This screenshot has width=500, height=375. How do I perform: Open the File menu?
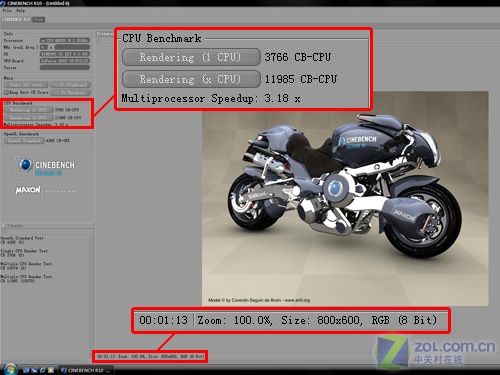7,10
